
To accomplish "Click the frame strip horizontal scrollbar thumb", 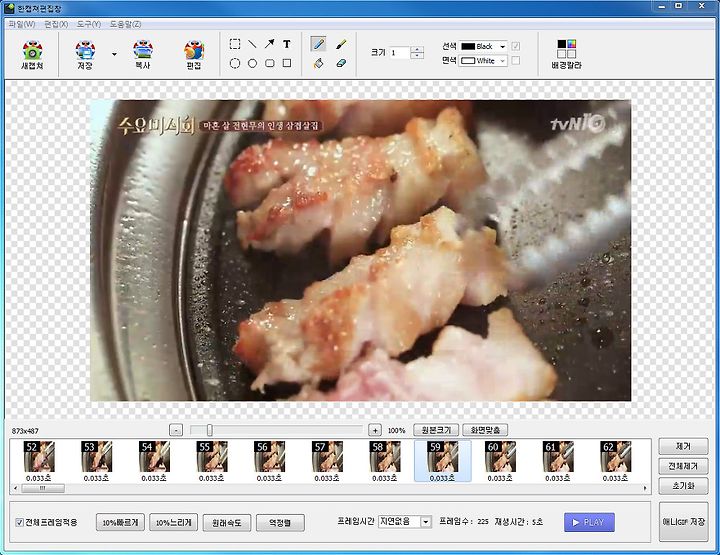I will (x=43, y=488).
